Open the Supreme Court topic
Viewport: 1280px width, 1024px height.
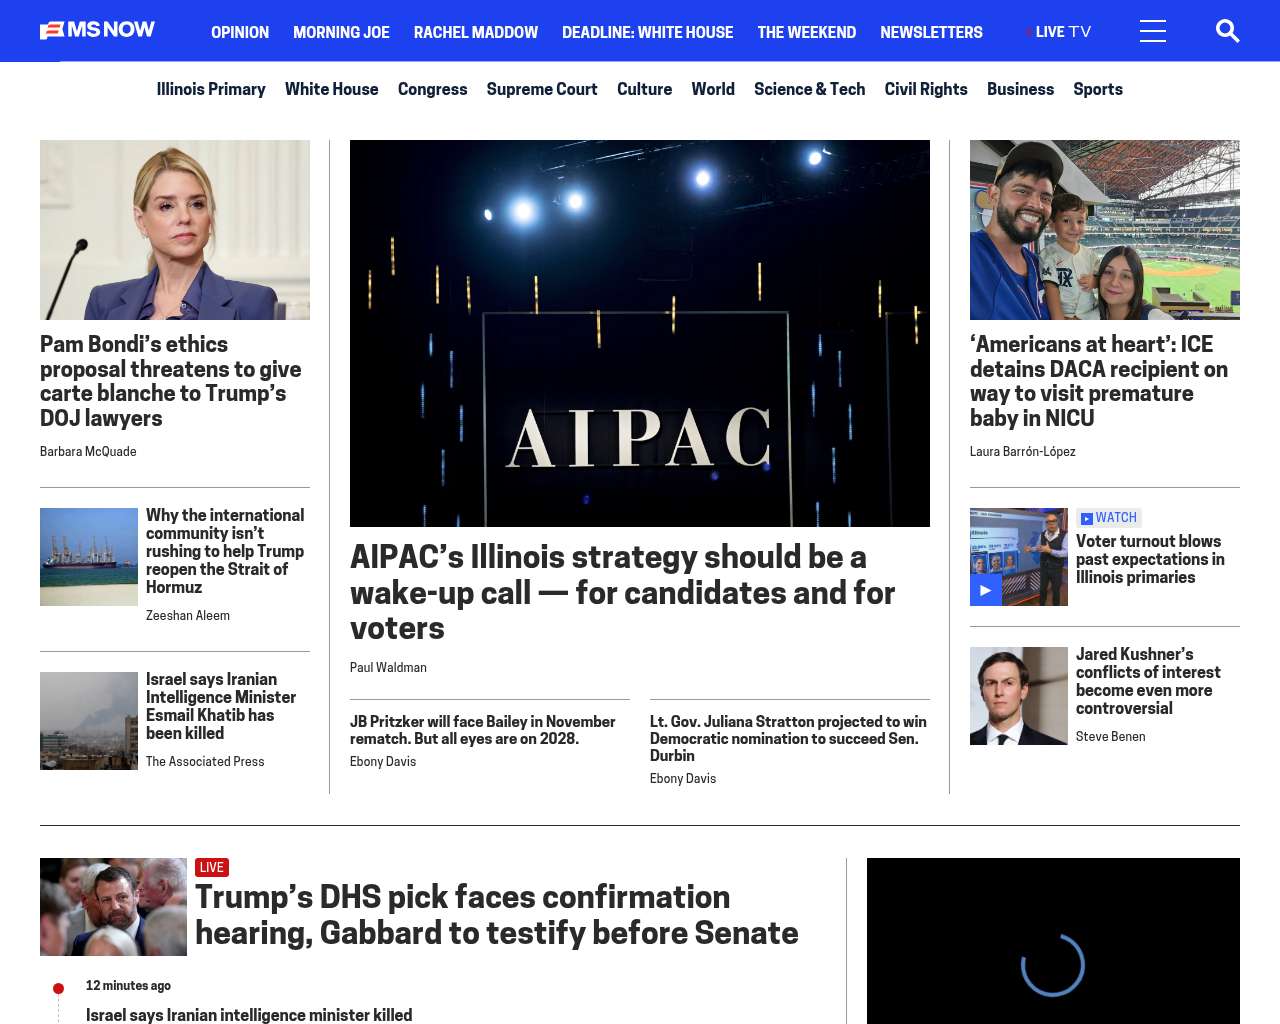[x=541, y=89]
